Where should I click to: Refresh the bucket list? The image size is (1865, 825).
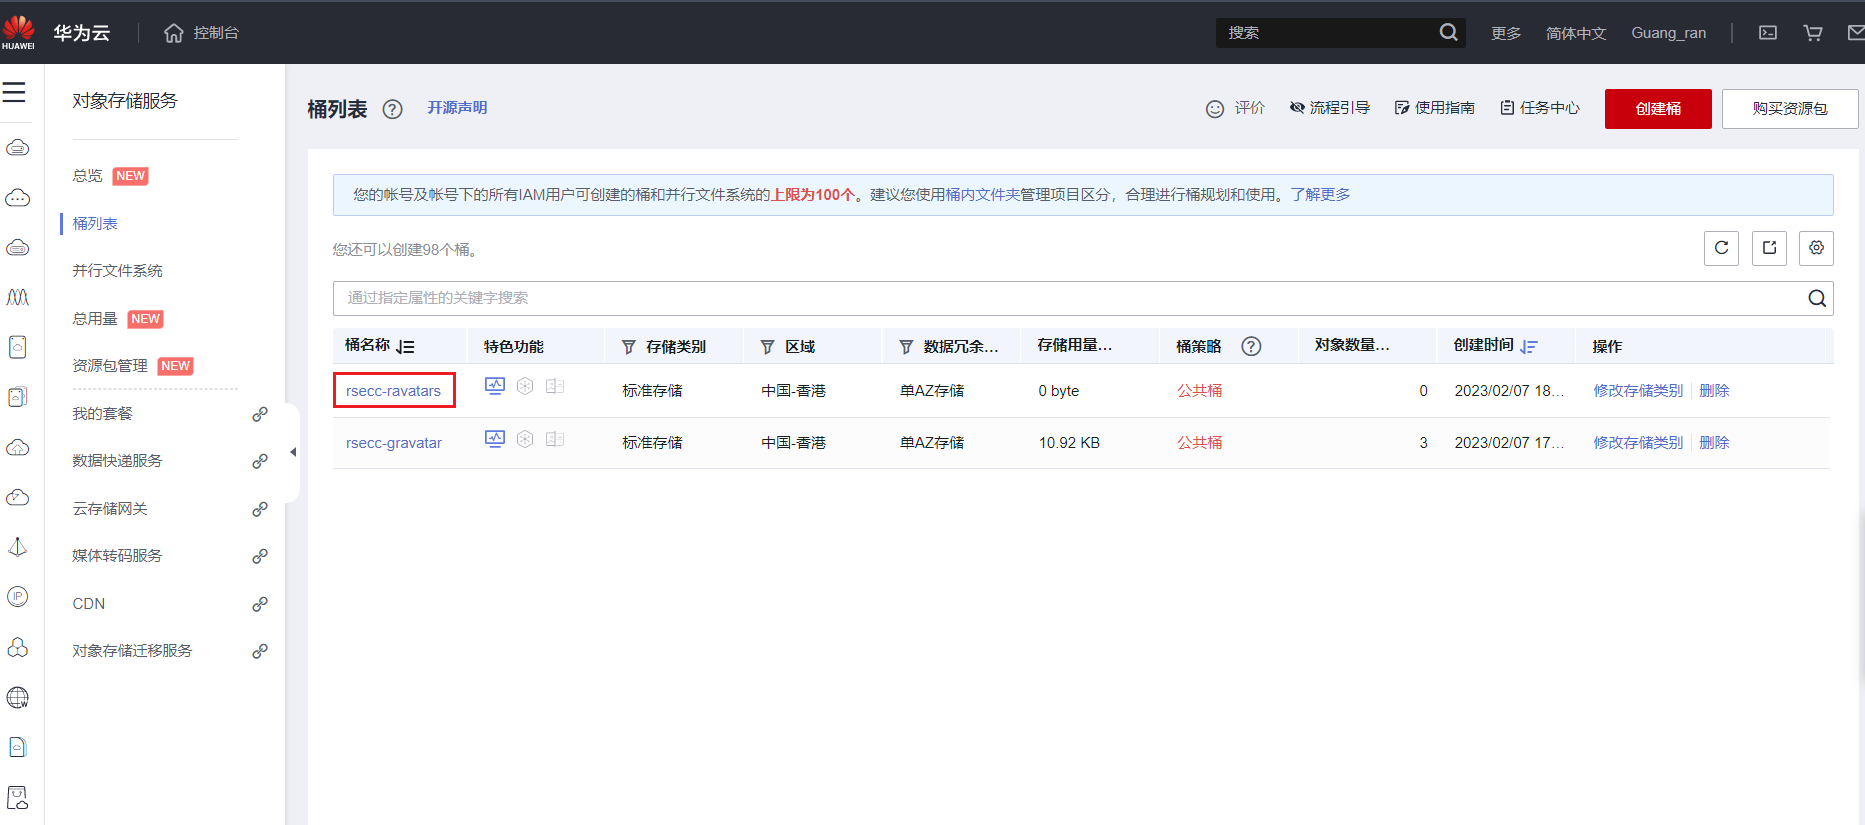1721,248
